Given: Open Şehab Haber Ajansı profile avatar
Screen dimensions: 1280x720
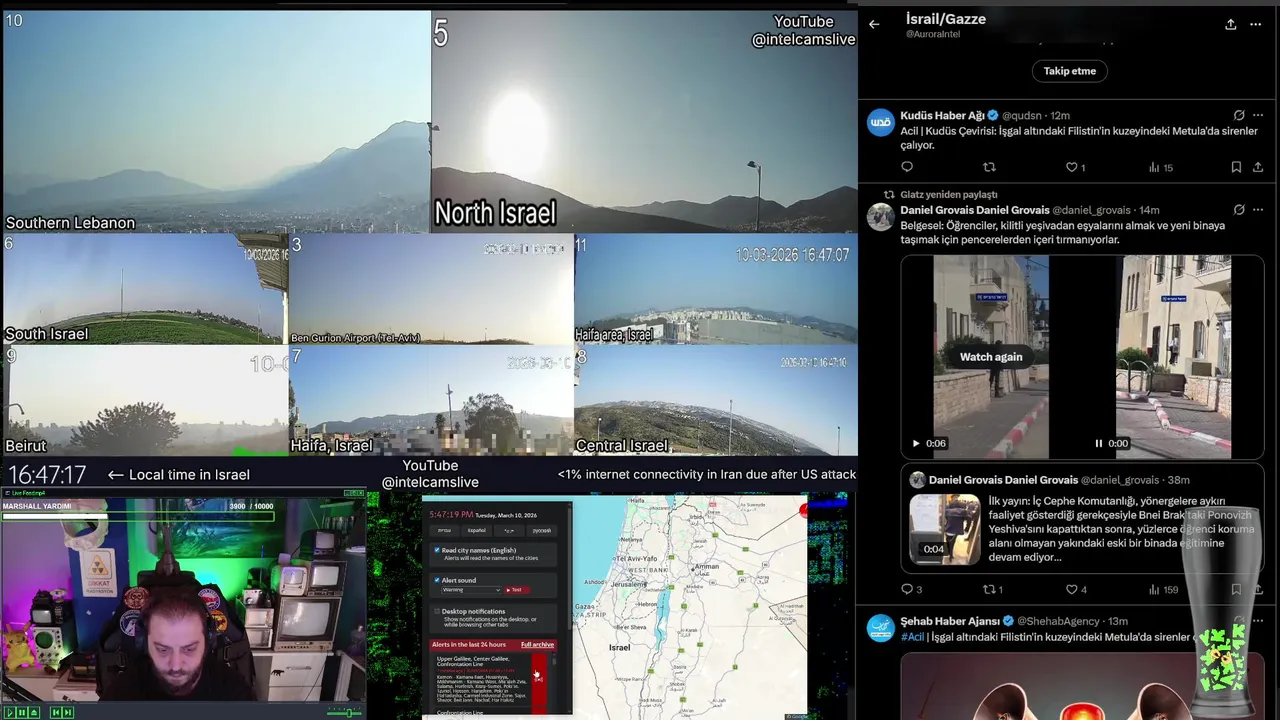Looking at the screenshot, I should click(880, 629).
